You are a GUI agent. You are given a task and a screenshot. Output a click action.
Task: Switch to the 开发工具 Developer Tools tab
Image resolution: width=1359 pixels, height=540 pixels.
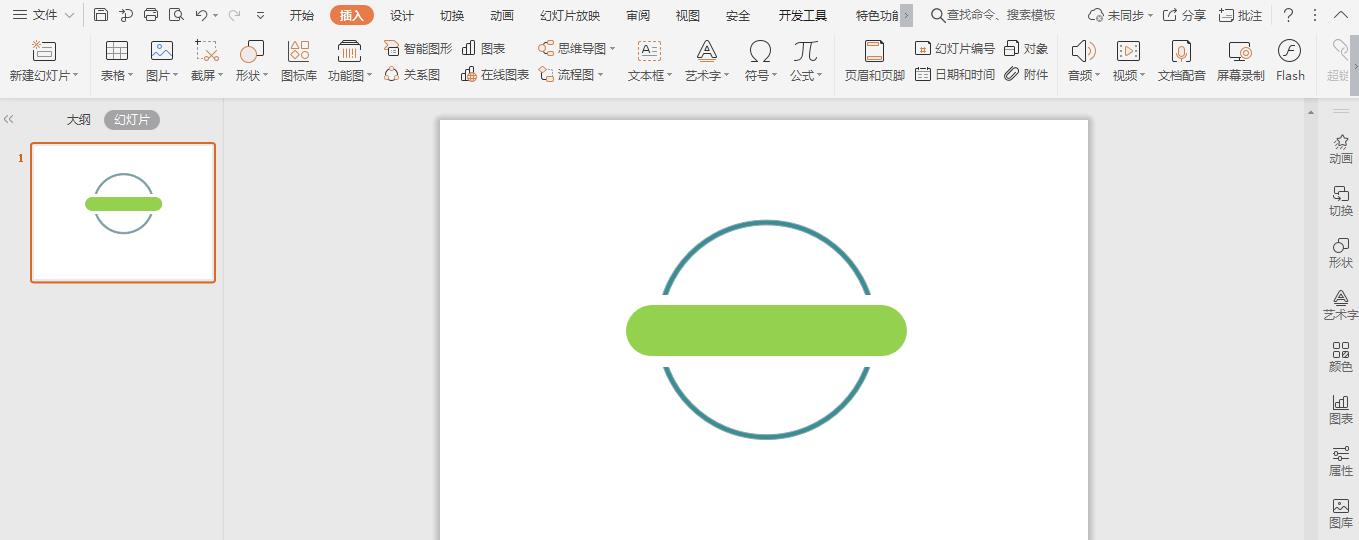tap(803, 15)
